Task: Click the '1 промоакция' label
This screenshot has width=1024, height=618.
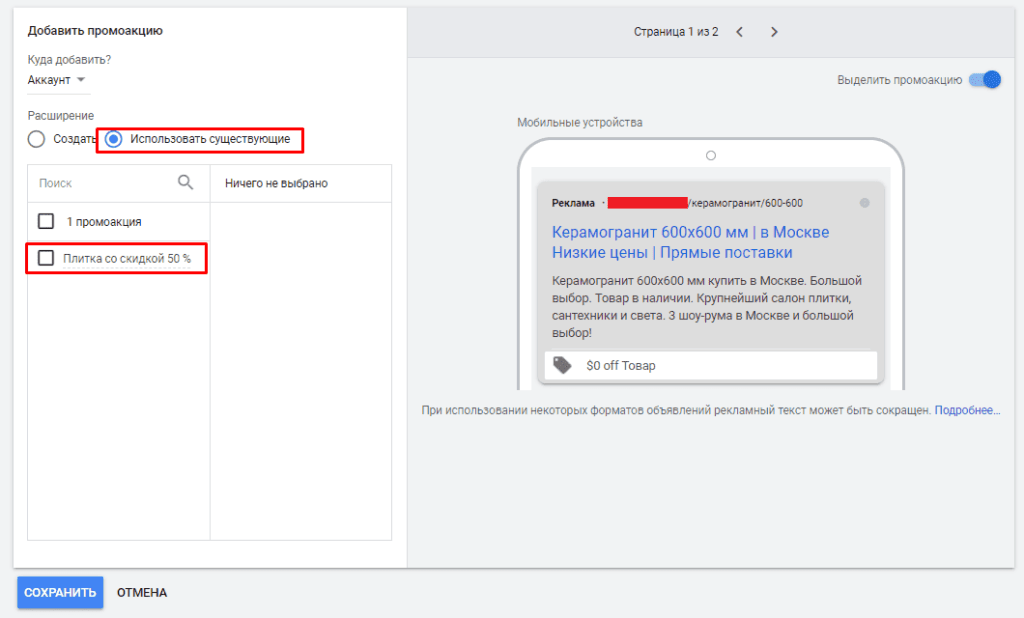Action: point(104,222)
